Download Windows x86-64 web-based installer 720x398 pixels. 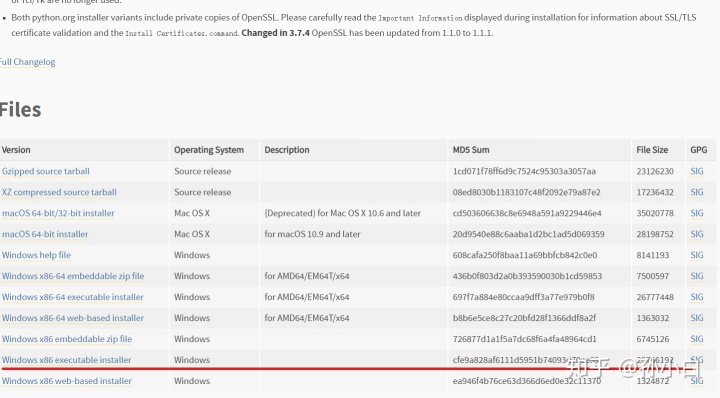[x=73, y=318]
